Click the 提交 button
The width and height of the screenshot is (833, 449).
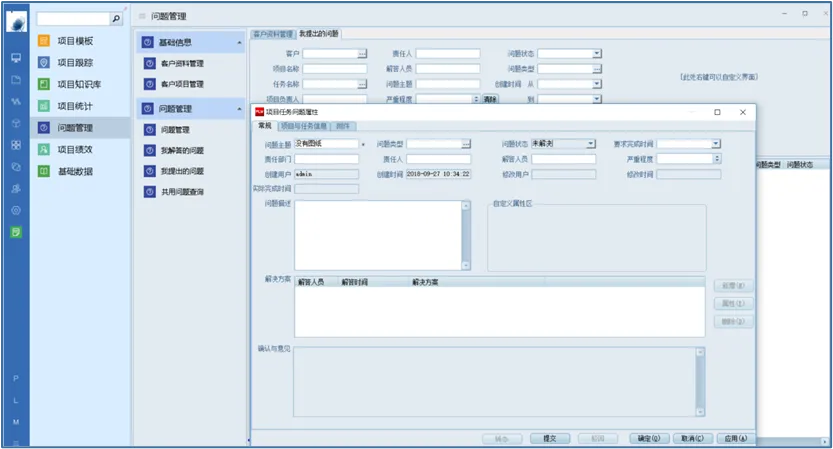(550, 438)
